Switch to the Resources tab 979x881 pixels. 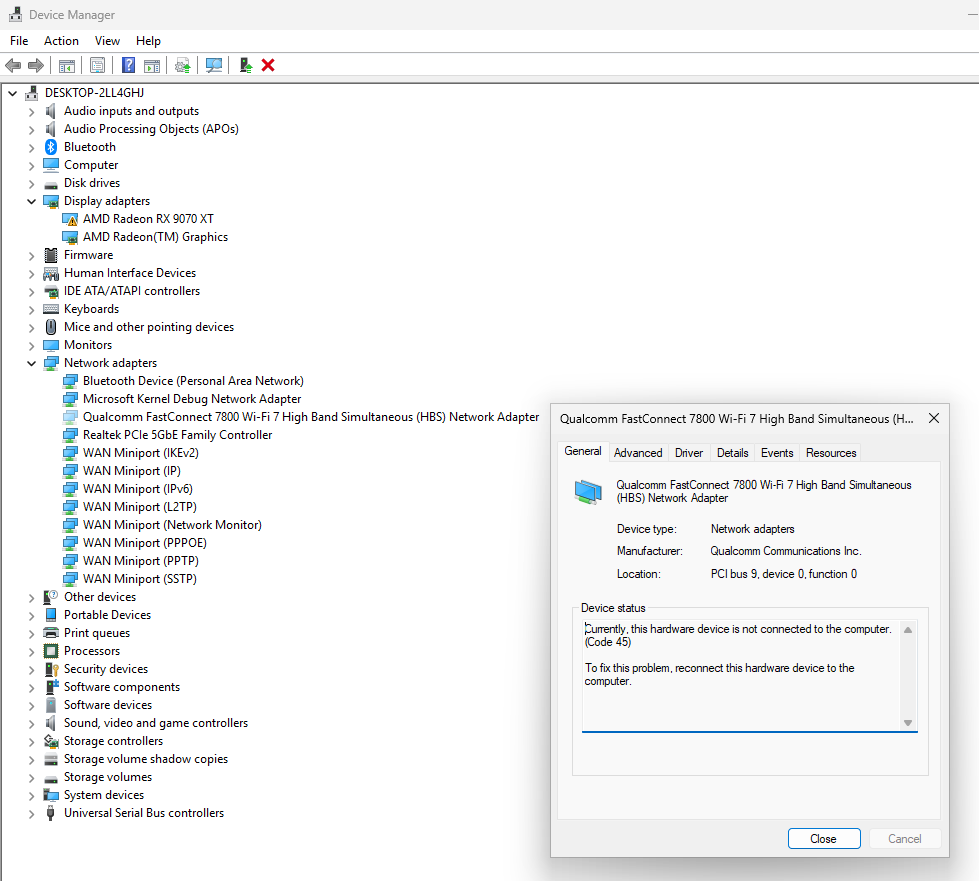(831, 453)
